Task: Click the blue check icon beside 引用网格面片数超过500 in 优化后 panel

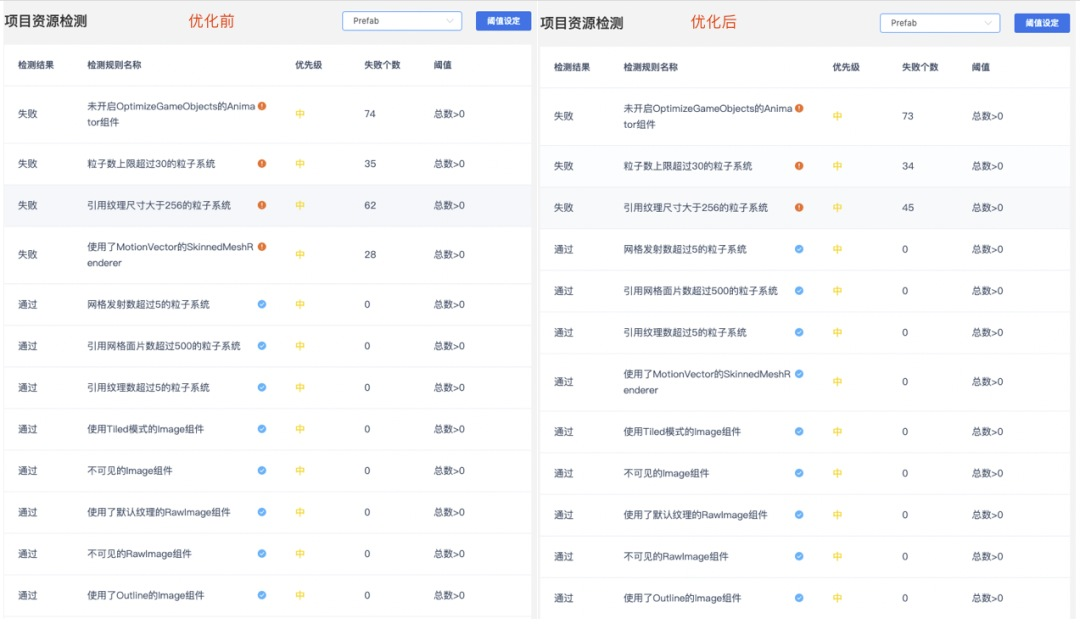Action: pyautogui.click(x=799, y=291)
